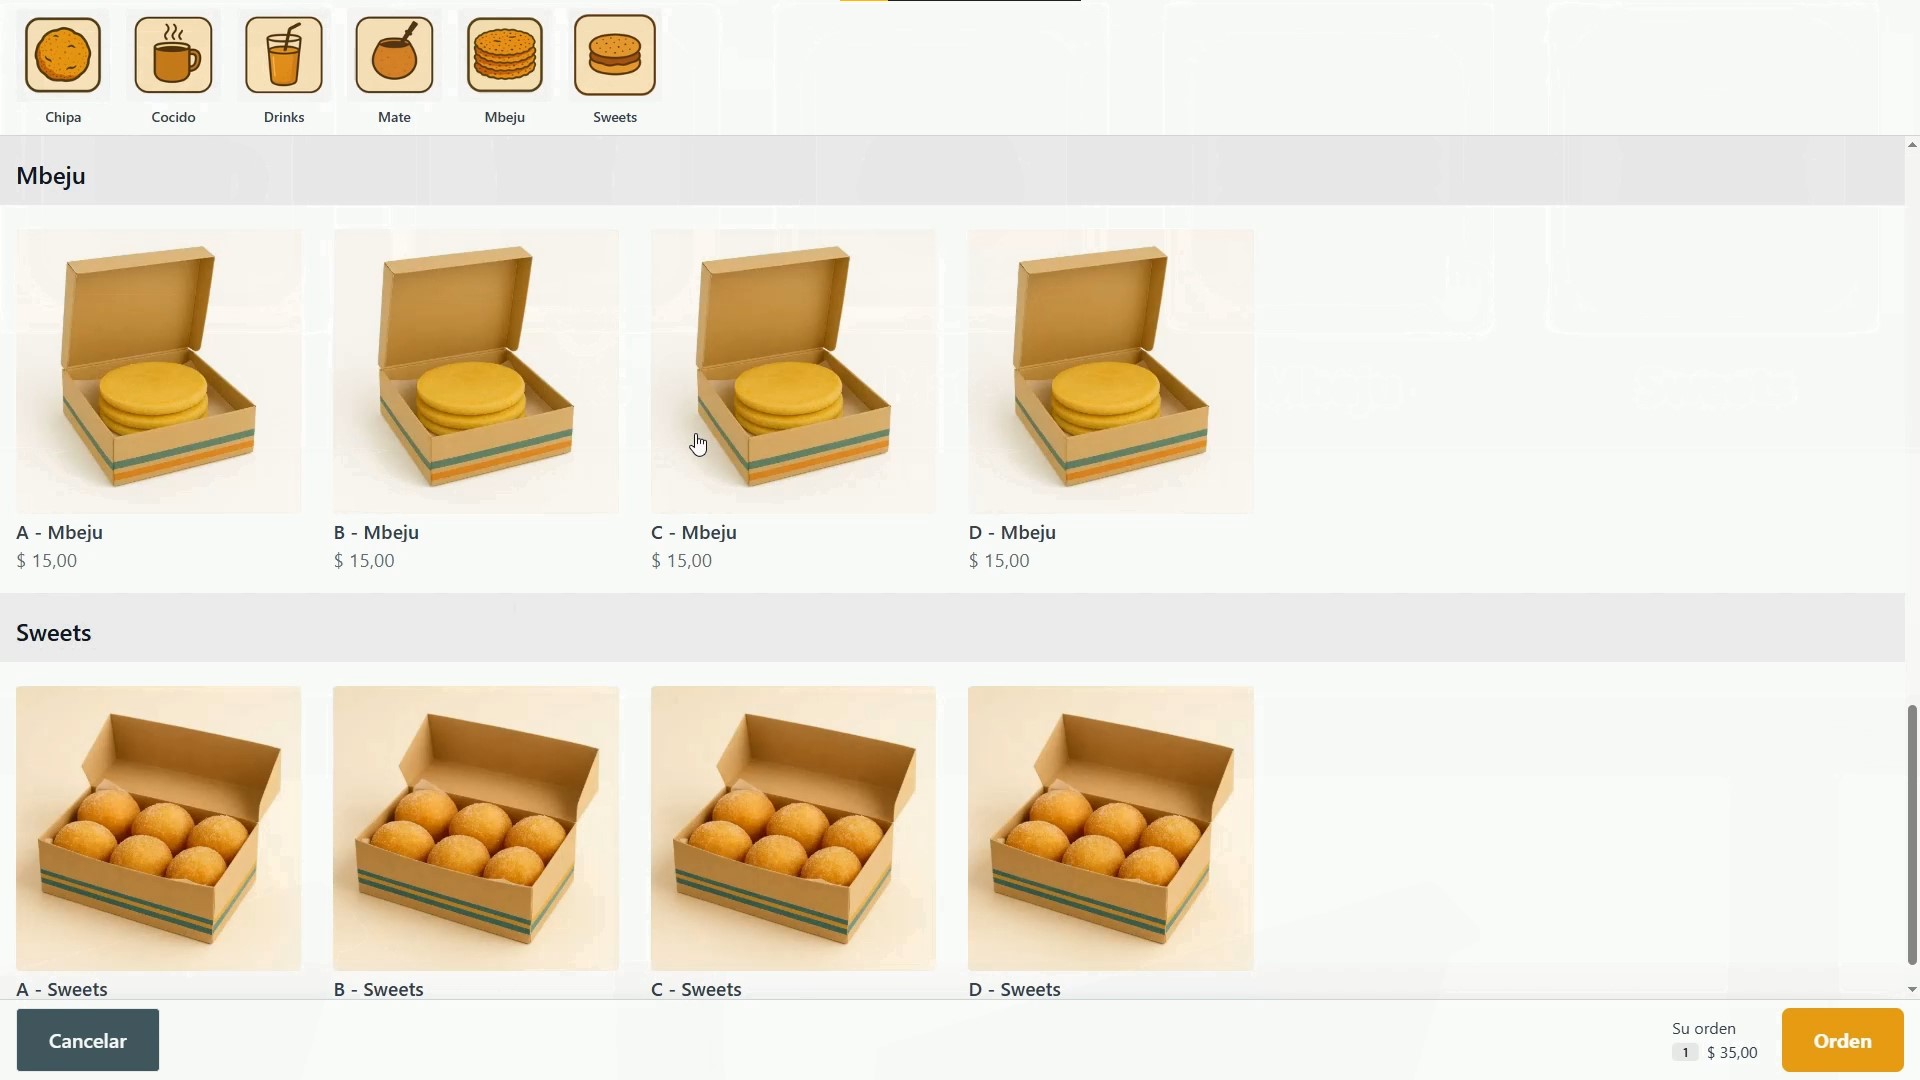Add the C - Sweets box to order
The height and width of the screenshot is (1080, 1920).
pos(793,828)
